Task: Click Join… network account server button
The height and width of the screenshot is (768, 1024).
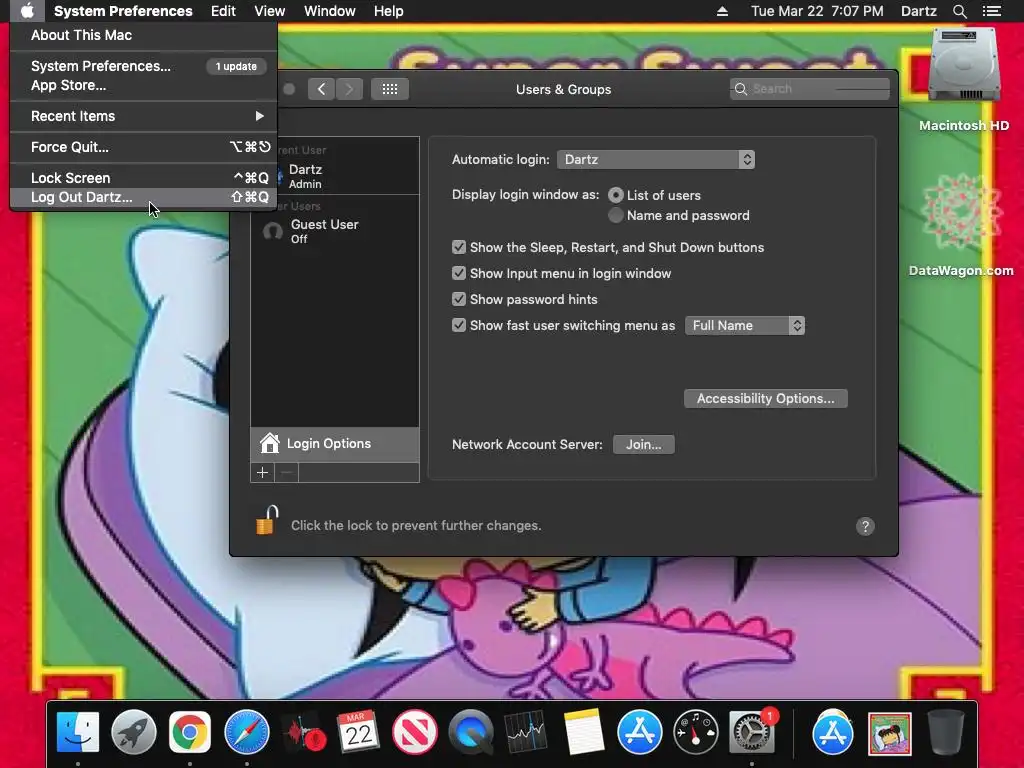Action: (x=643, y=445)
